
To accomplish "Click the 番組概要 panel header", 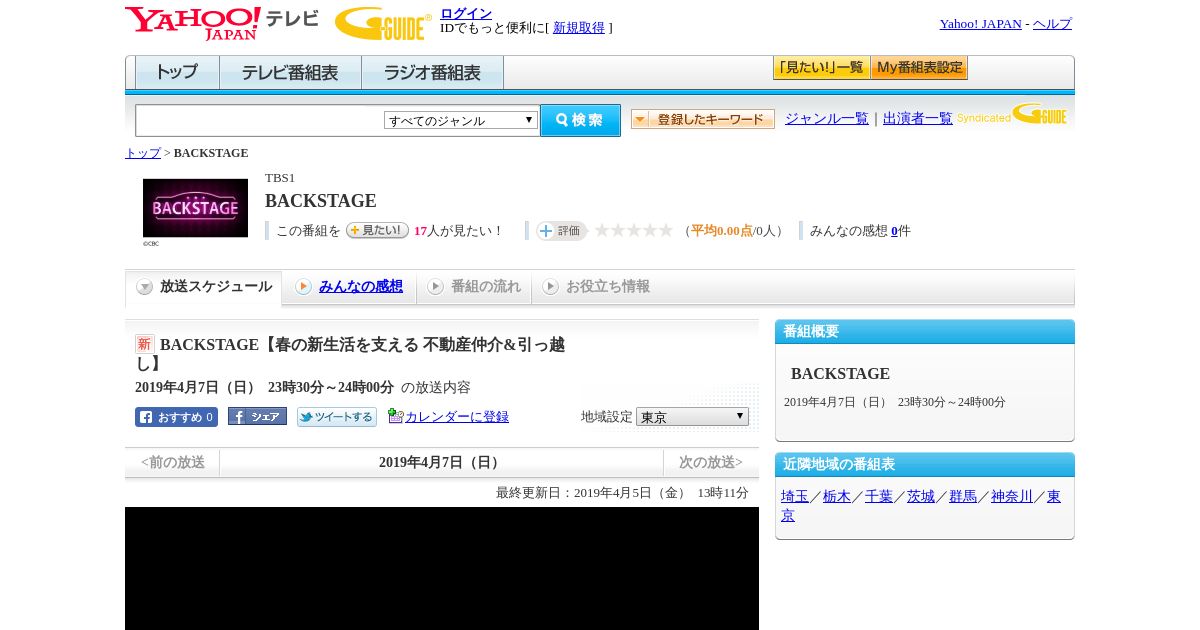I will click(x=925, y=332).
